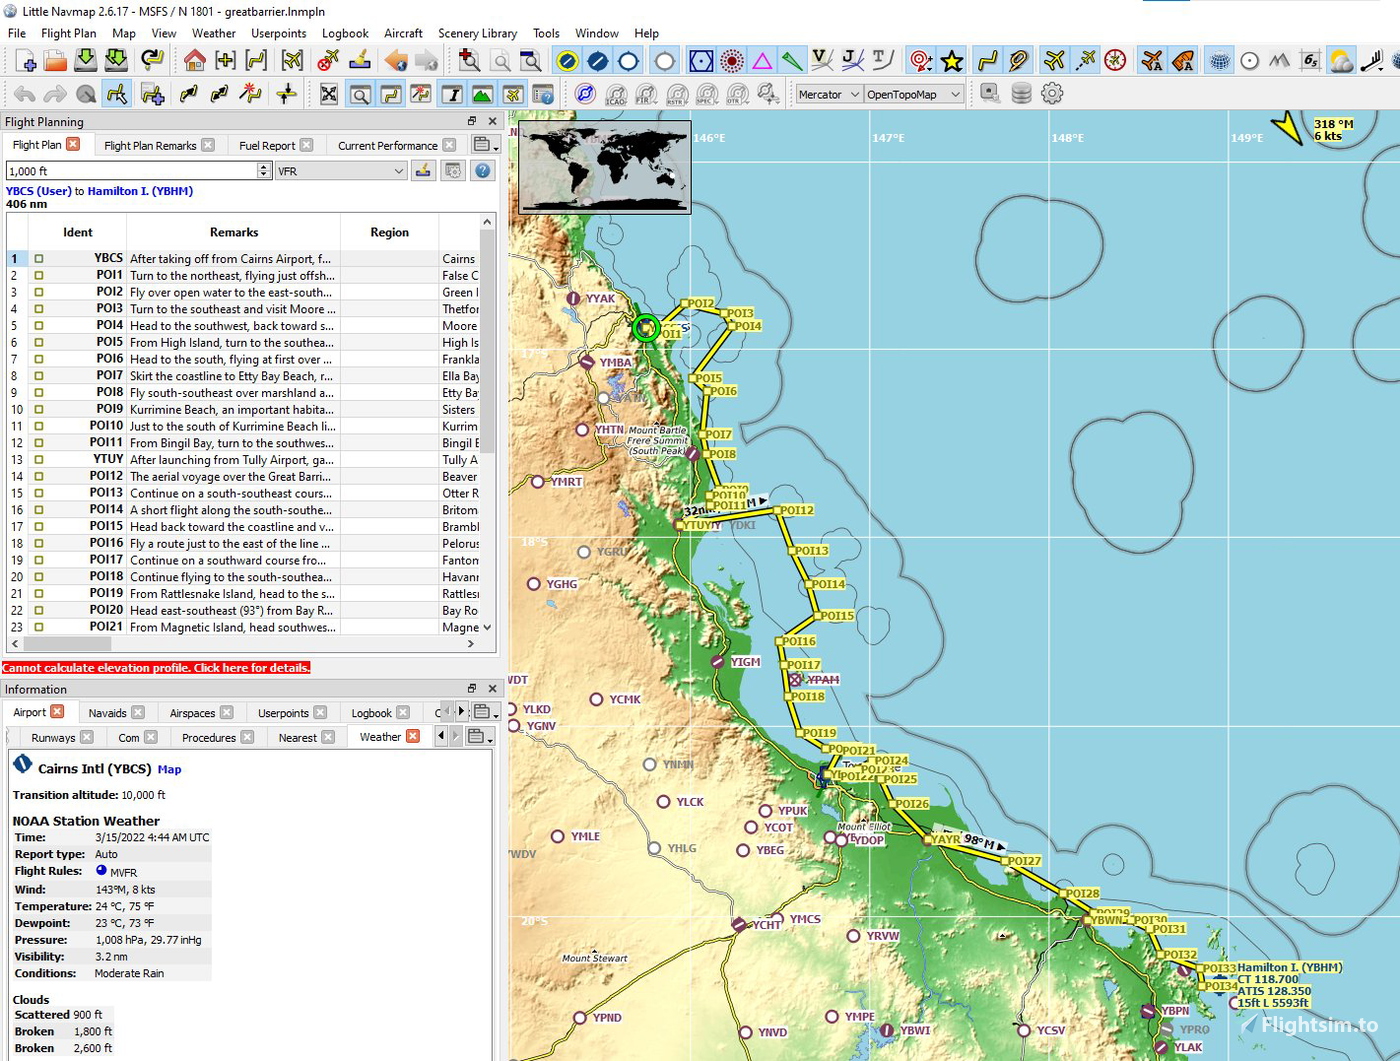The image size is (1400, 1061).
Task: Go to the home position with the house icon
Action: click(195, 61)
